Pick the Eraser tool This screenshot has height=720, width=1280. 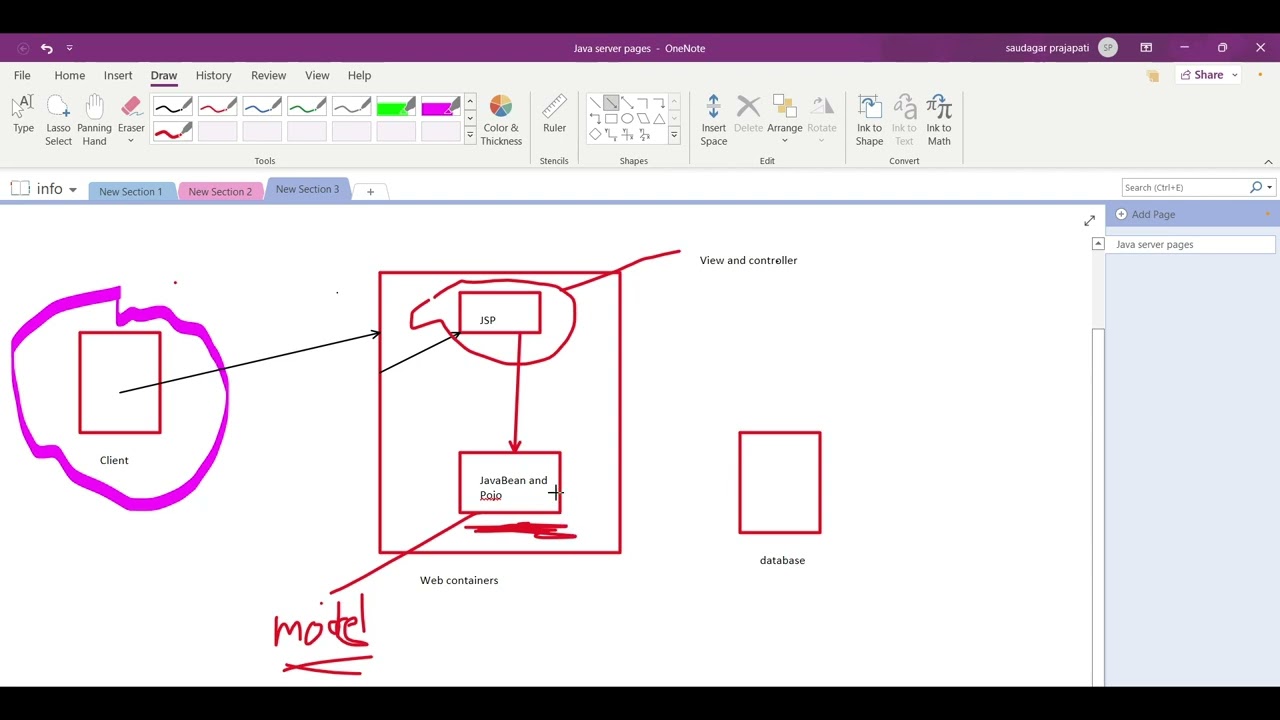(131, 113)
